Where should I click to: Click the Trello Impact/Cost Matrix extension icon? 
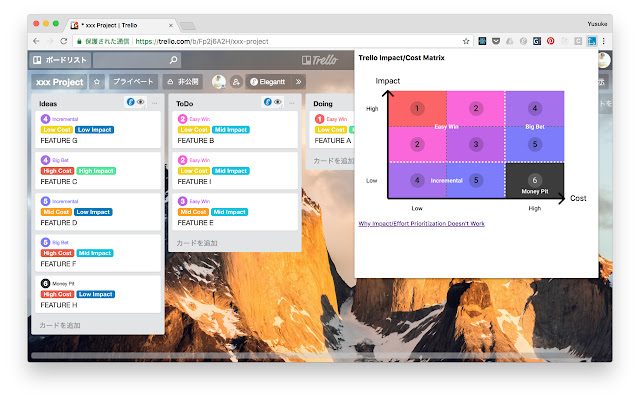tap(591, 41)
